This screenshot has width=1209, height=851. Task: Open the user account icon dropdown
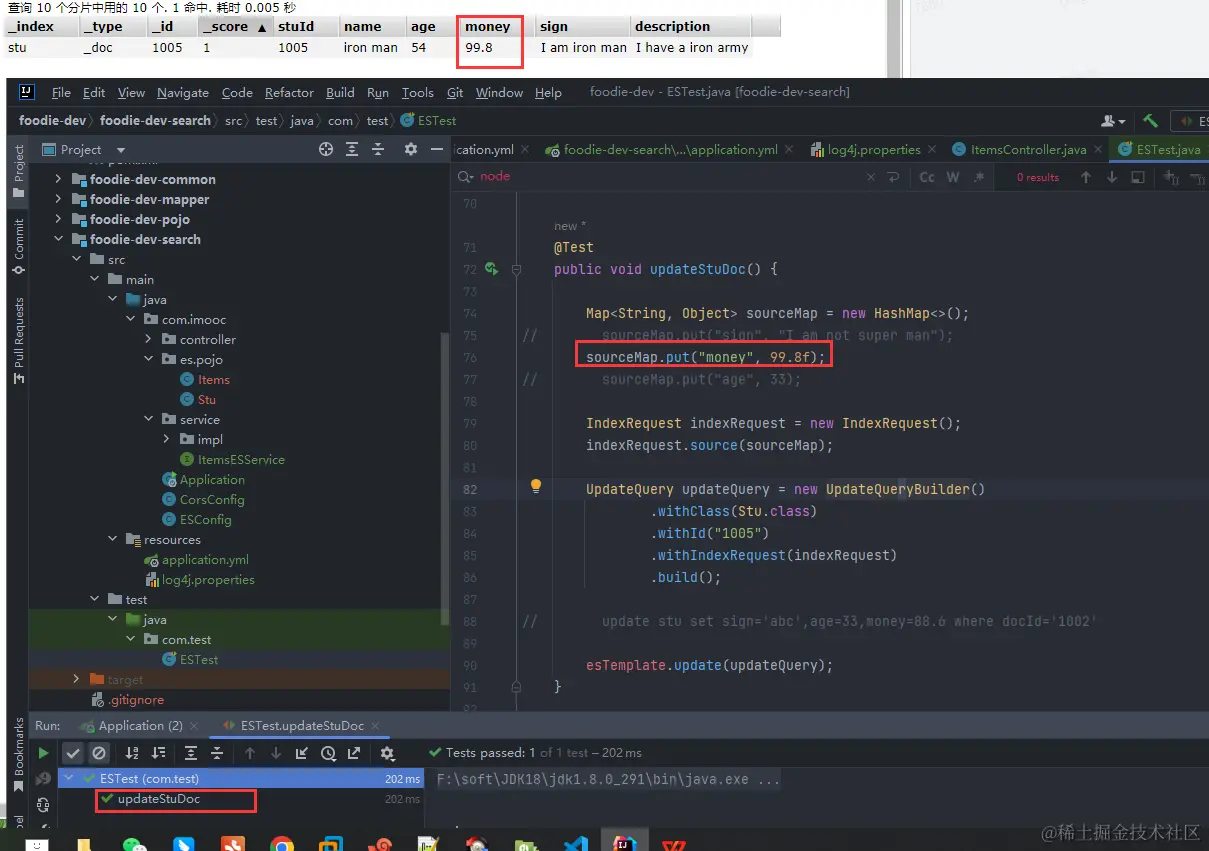click(x=1113, y=121)
